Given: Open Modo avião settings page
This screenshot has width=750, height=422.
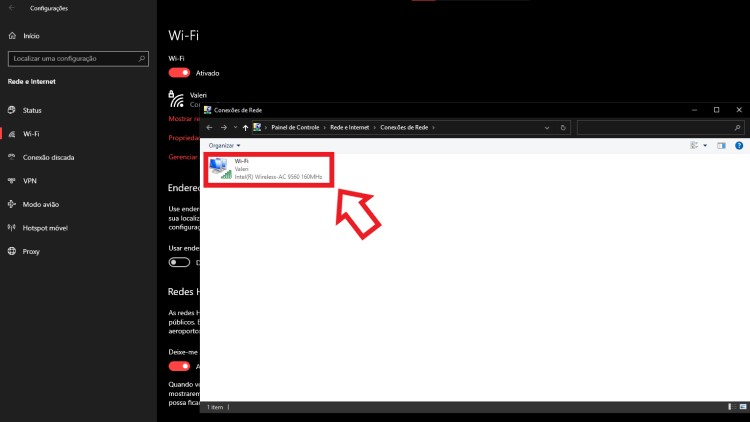Looking at the screenshot, I should point(41,204).
